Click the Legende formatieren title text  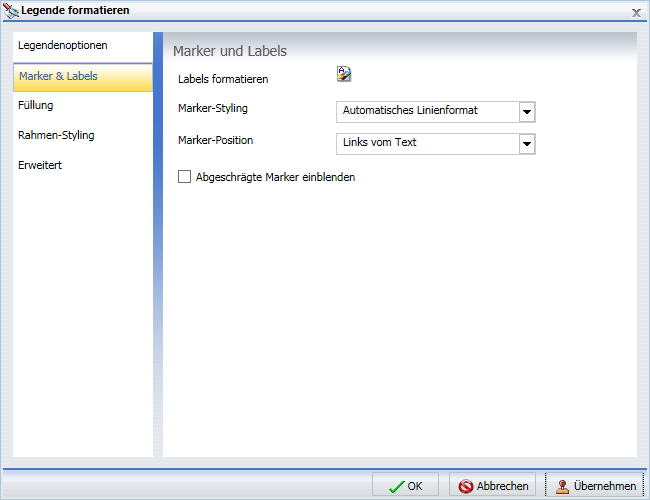(x=75, y=10)
